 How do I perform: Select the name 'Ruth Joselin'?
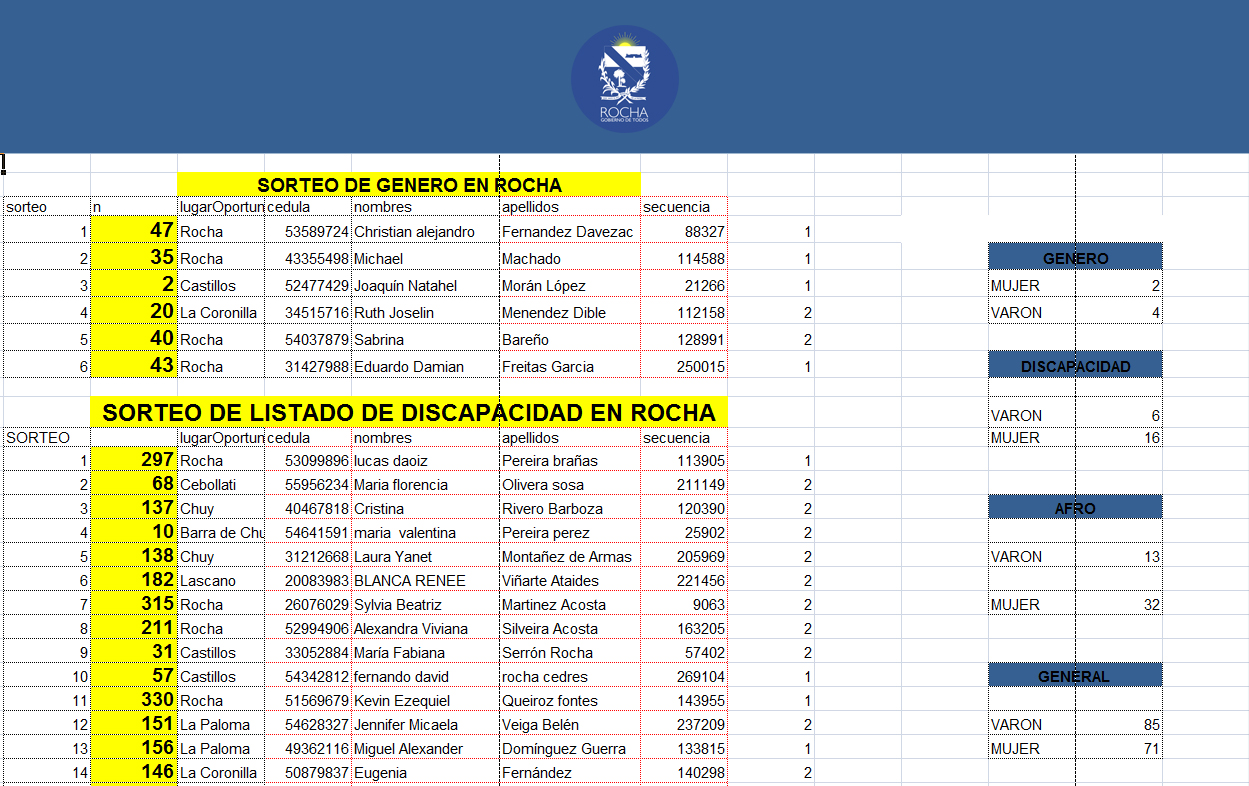pyautogui.click(x=394, y=312)
